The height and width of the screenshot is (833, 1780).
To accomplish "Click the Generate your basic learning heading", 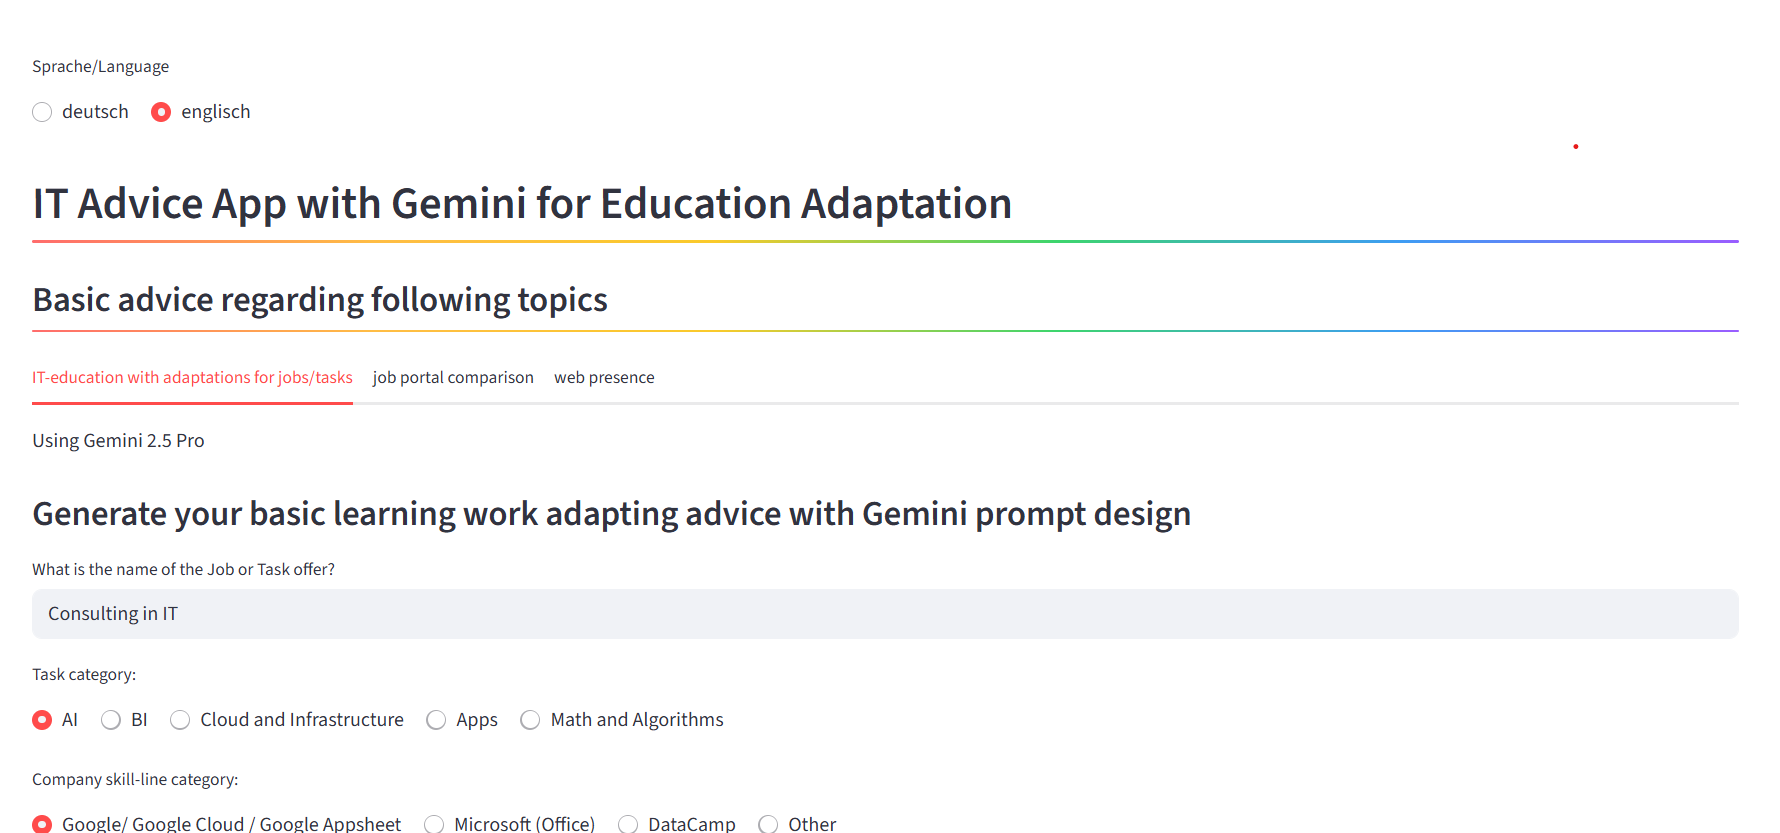I will [x=612, y=514].
